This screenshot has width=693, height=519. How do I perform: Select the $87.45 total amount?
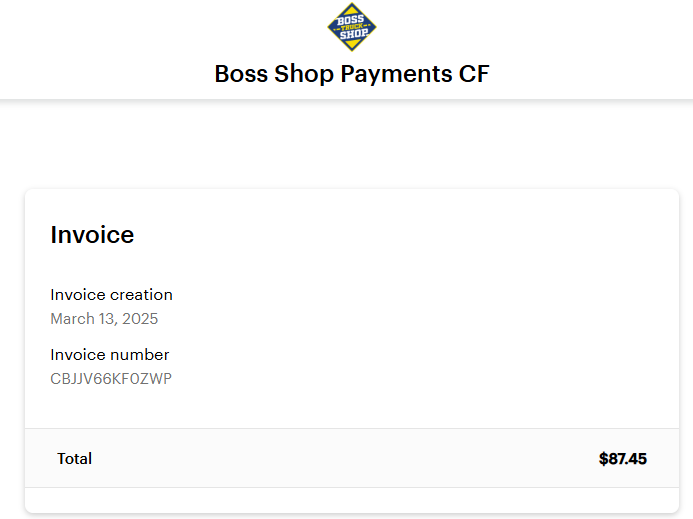pyautogui.click(x=623, y=458)
